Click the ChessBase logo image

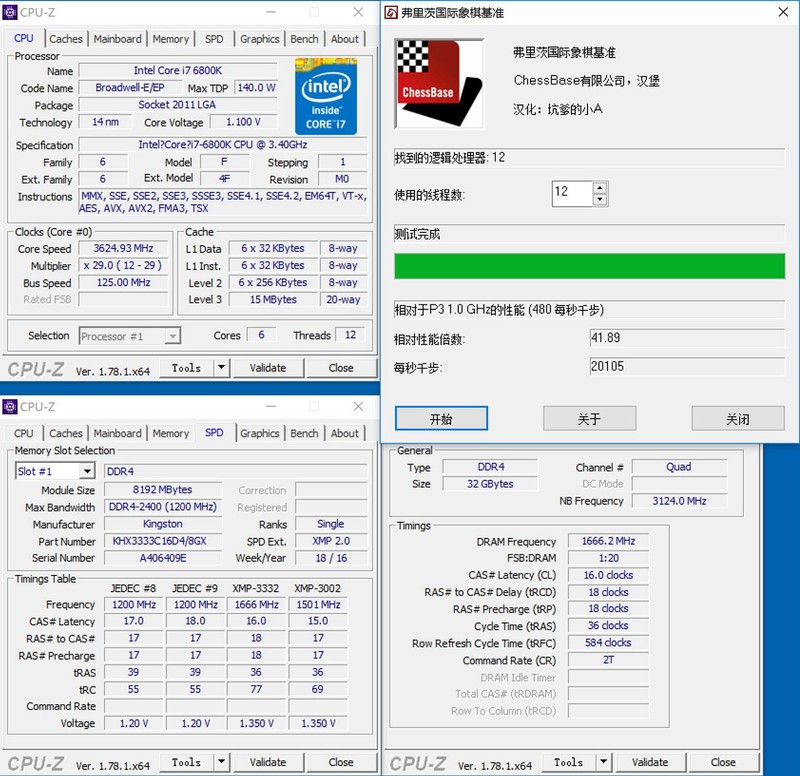click(x=439, y=83)
